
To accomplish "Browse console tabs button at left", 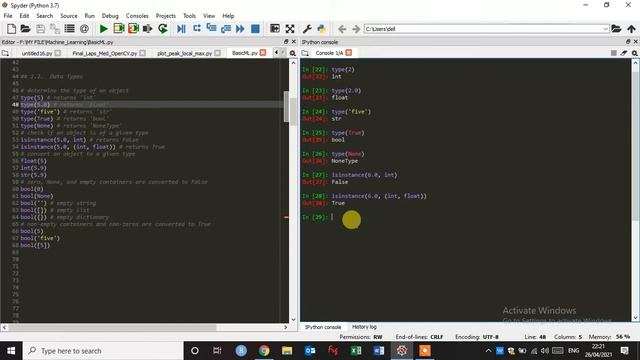I will click(305, 53).
